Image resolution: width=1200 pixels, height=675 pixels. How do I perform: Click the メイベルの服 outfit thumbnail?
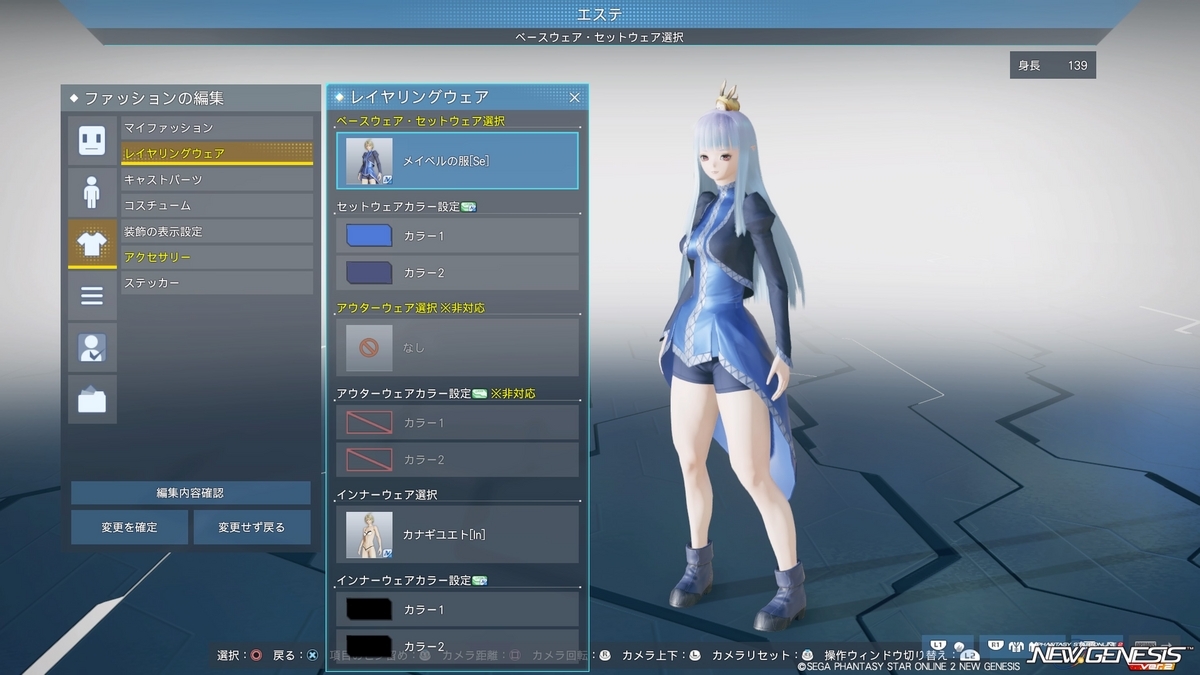pos(369,161)
